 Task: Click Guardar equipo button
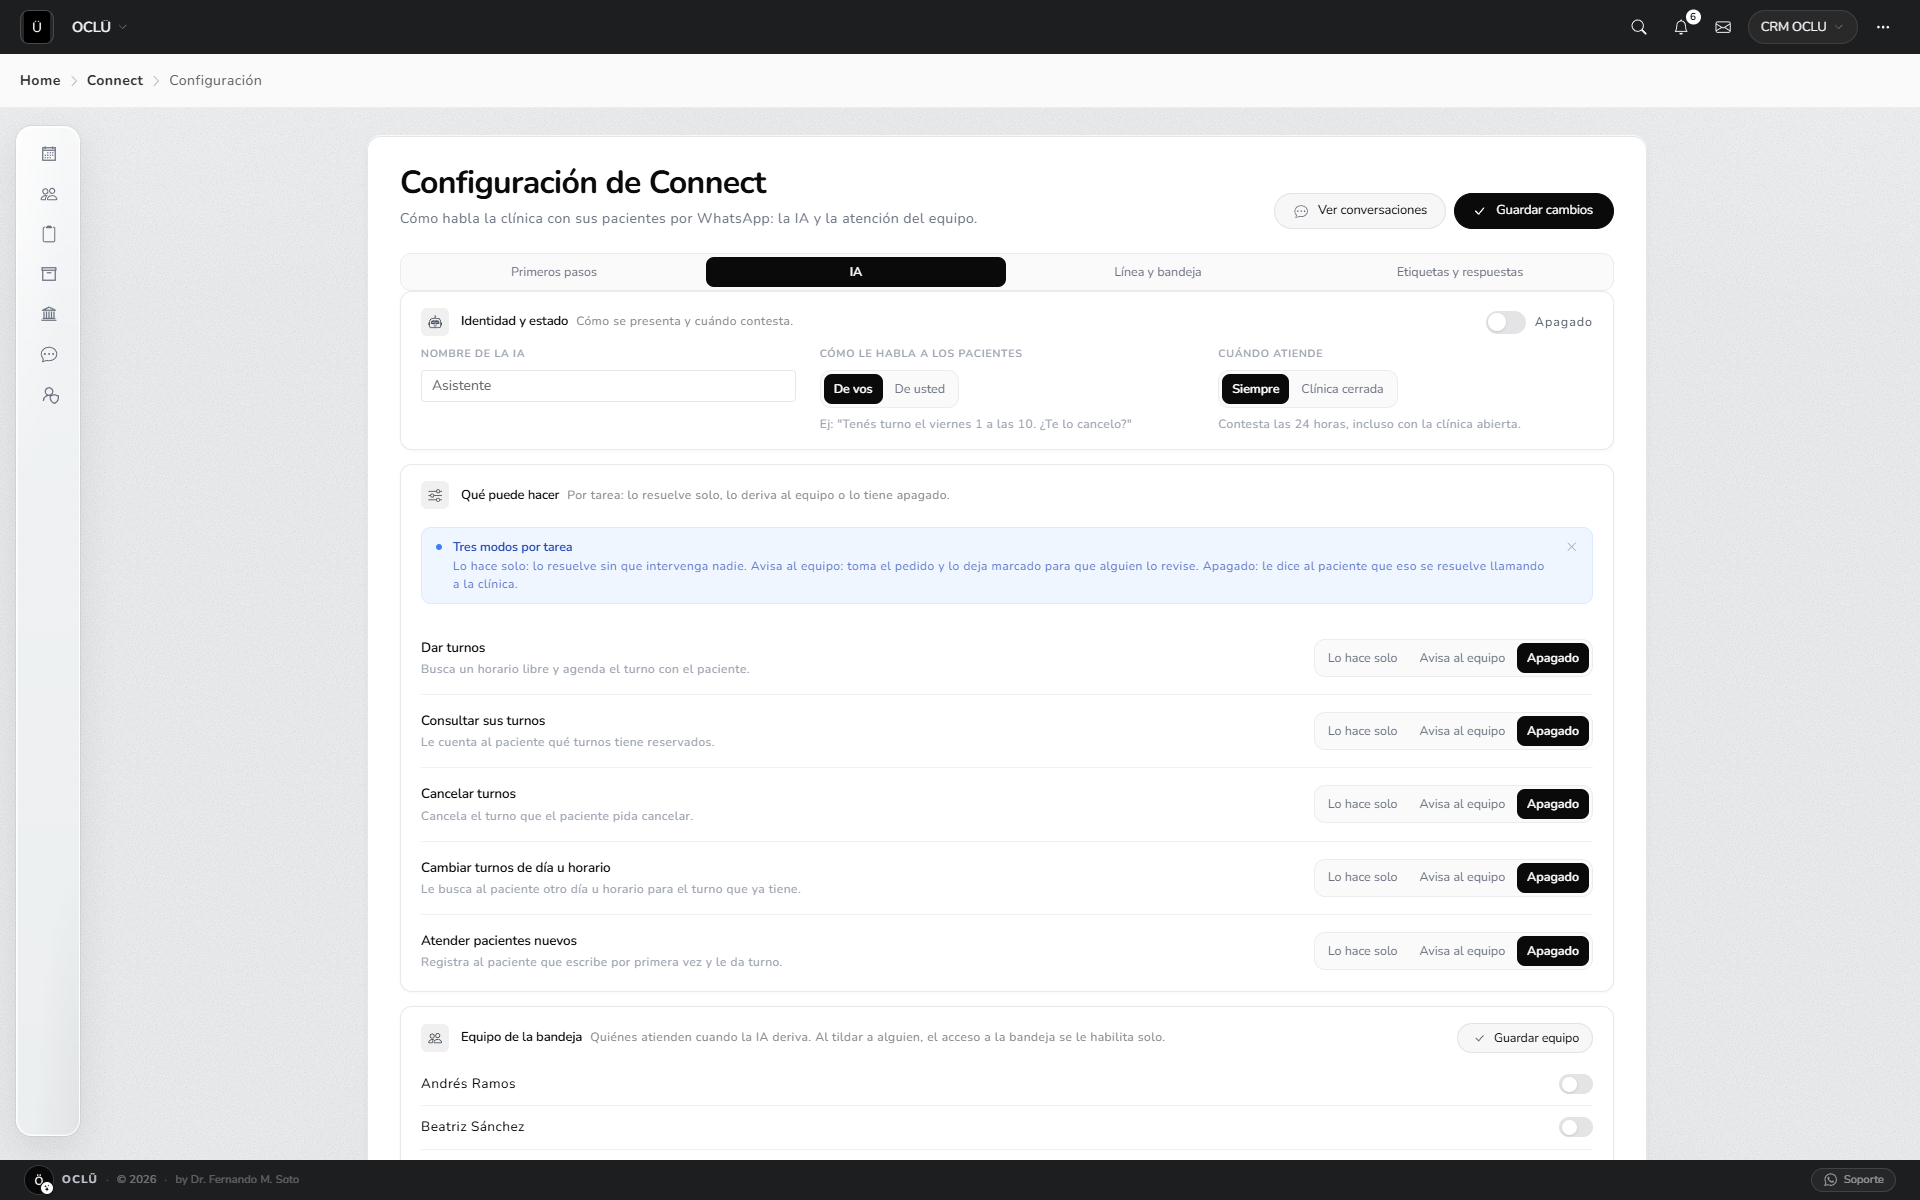pyautogui.click(x=1525, y=1038)
